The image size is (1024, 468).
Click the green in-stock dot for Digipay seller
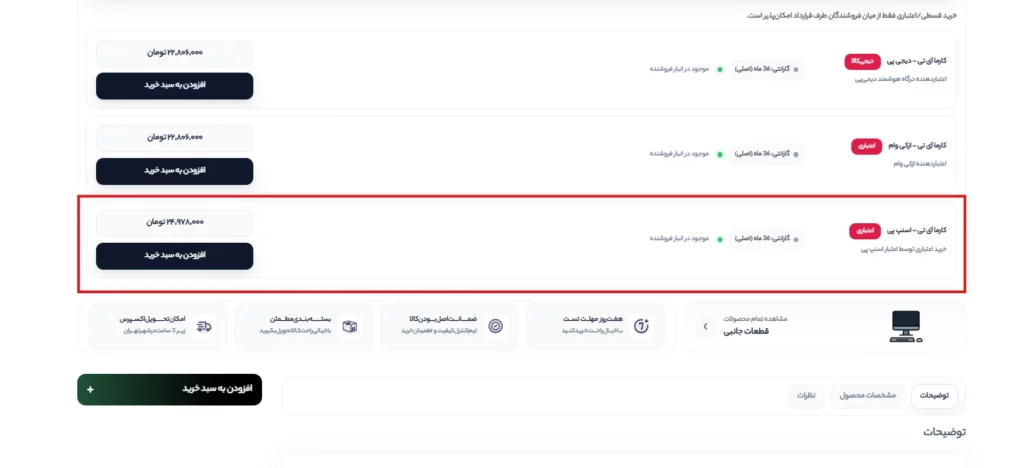tap(720, 69)
